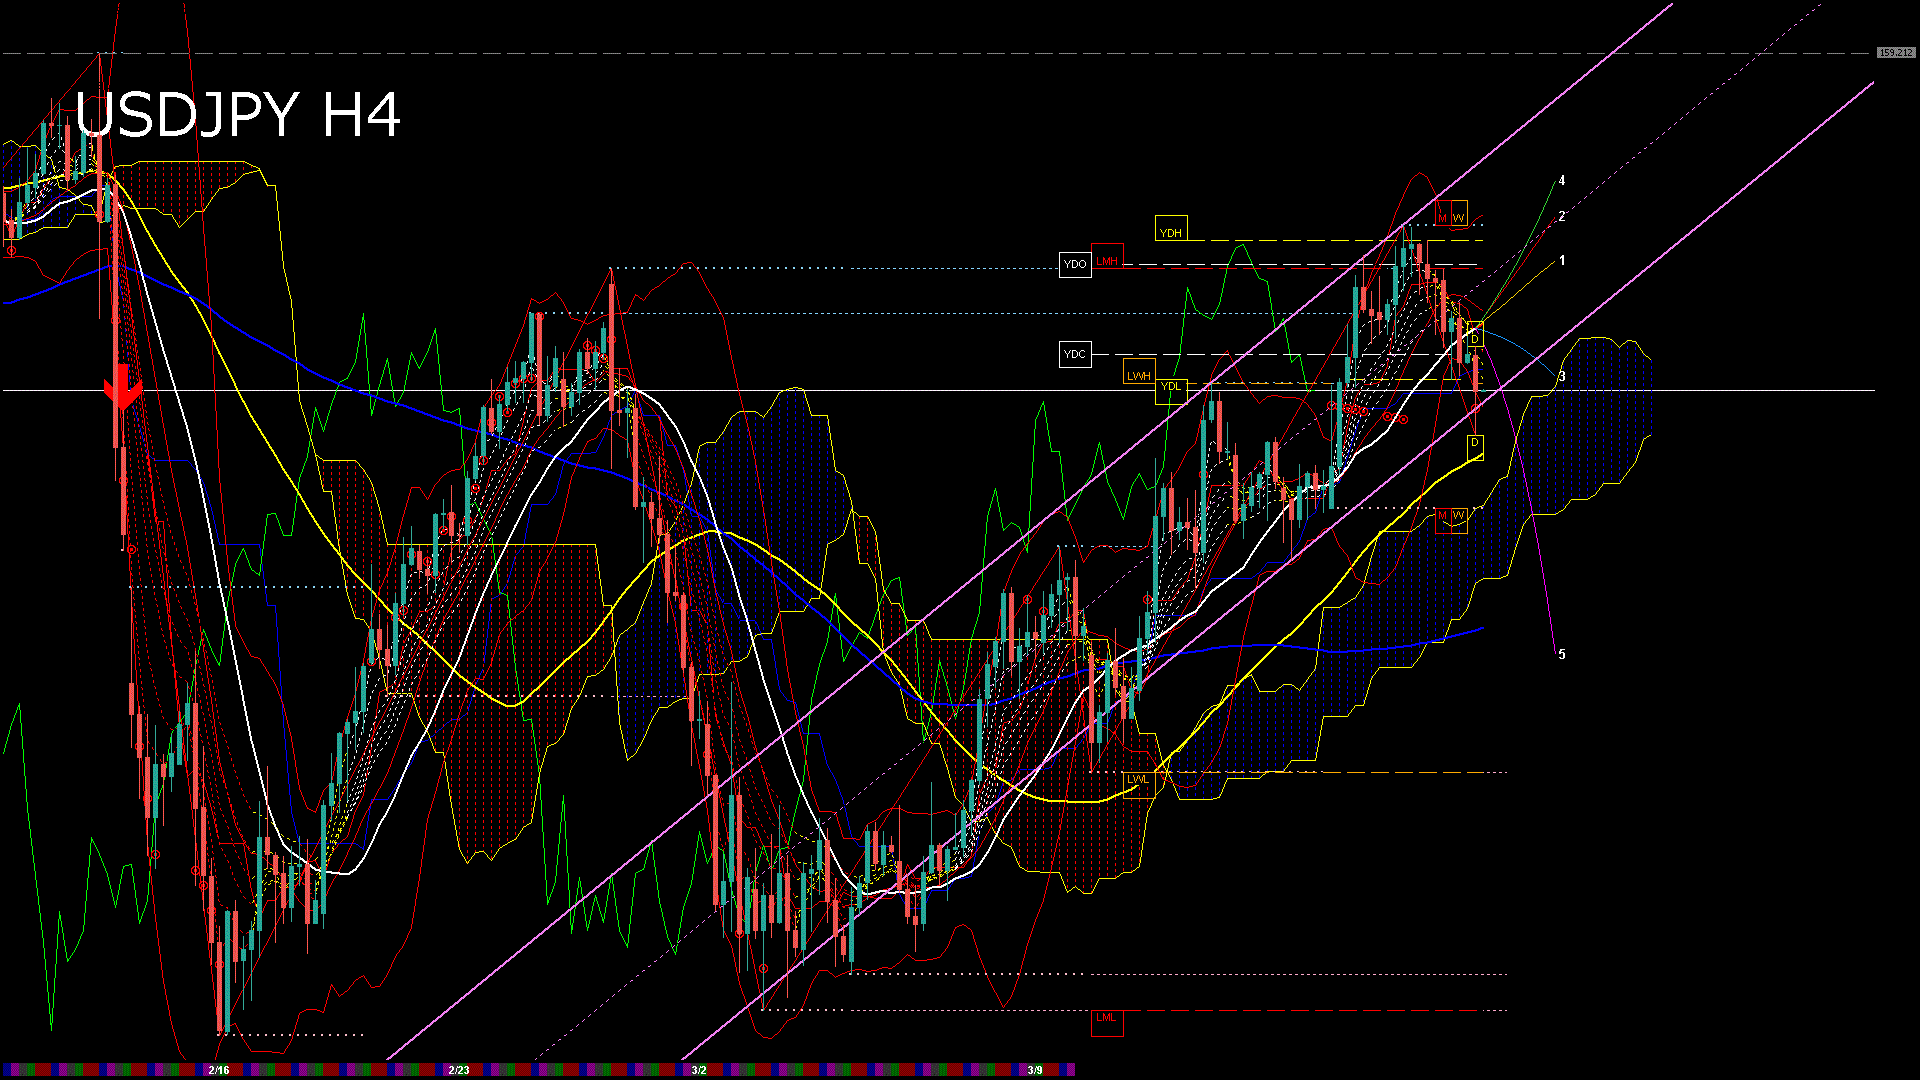Click the upper red M marker box
Image resolution: width=1920 pixels, height=1080 pixels.
pos(1443,215)
